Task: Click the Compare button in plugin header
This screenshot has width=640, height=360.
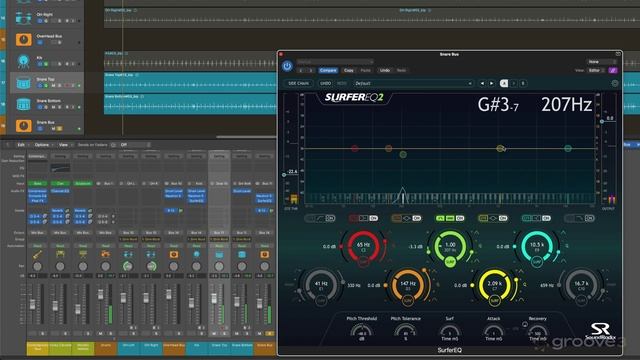Action: (x=328, y=70)
